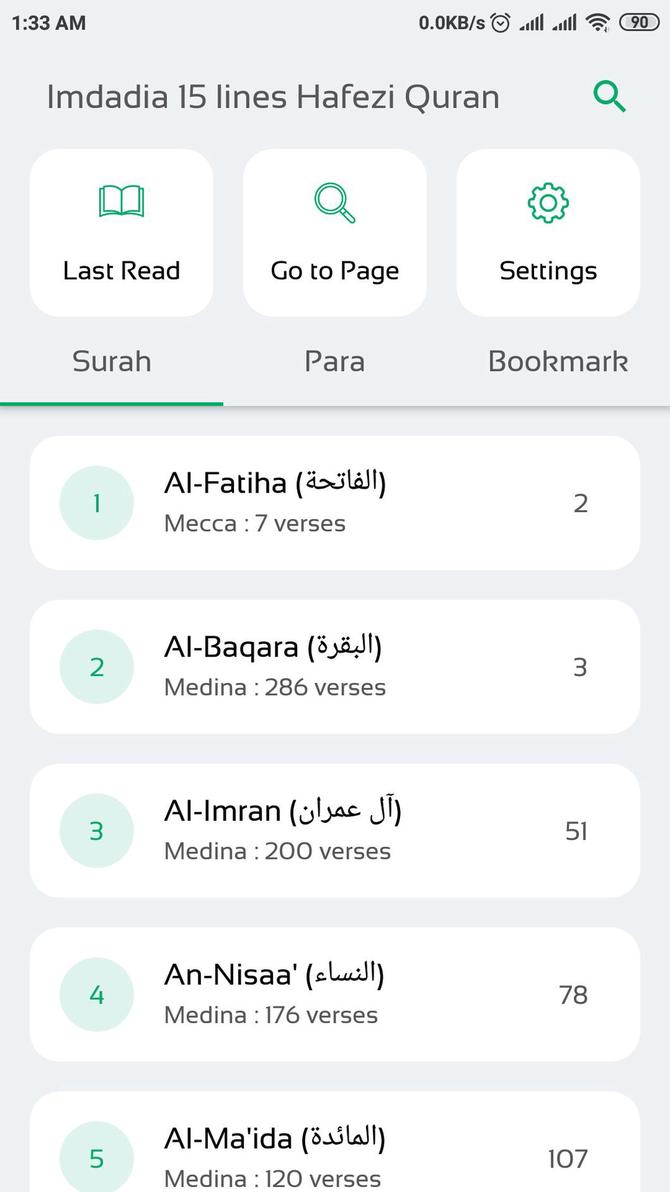Tap the number badge for Al-Fatiha
The height and width of the screenshot is (1192, 670).
coord(97,503)
